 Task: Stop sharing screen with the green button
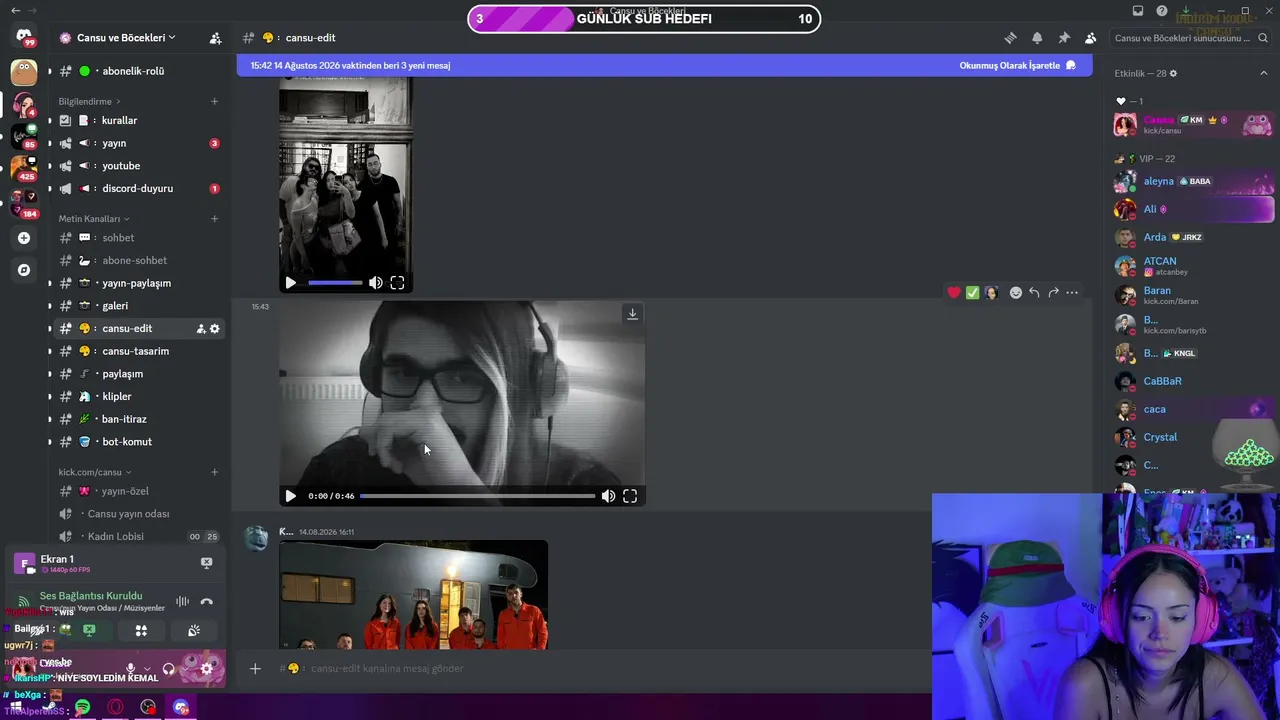pos(89,630)
